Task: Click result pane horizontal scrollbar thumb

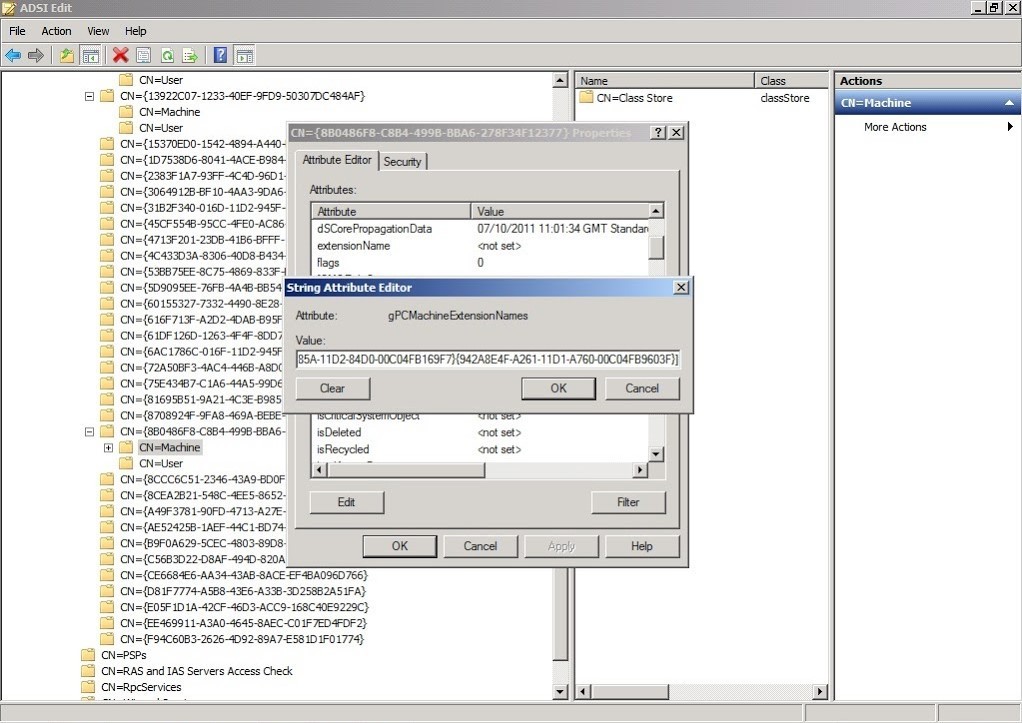Action: pos(630,692)
